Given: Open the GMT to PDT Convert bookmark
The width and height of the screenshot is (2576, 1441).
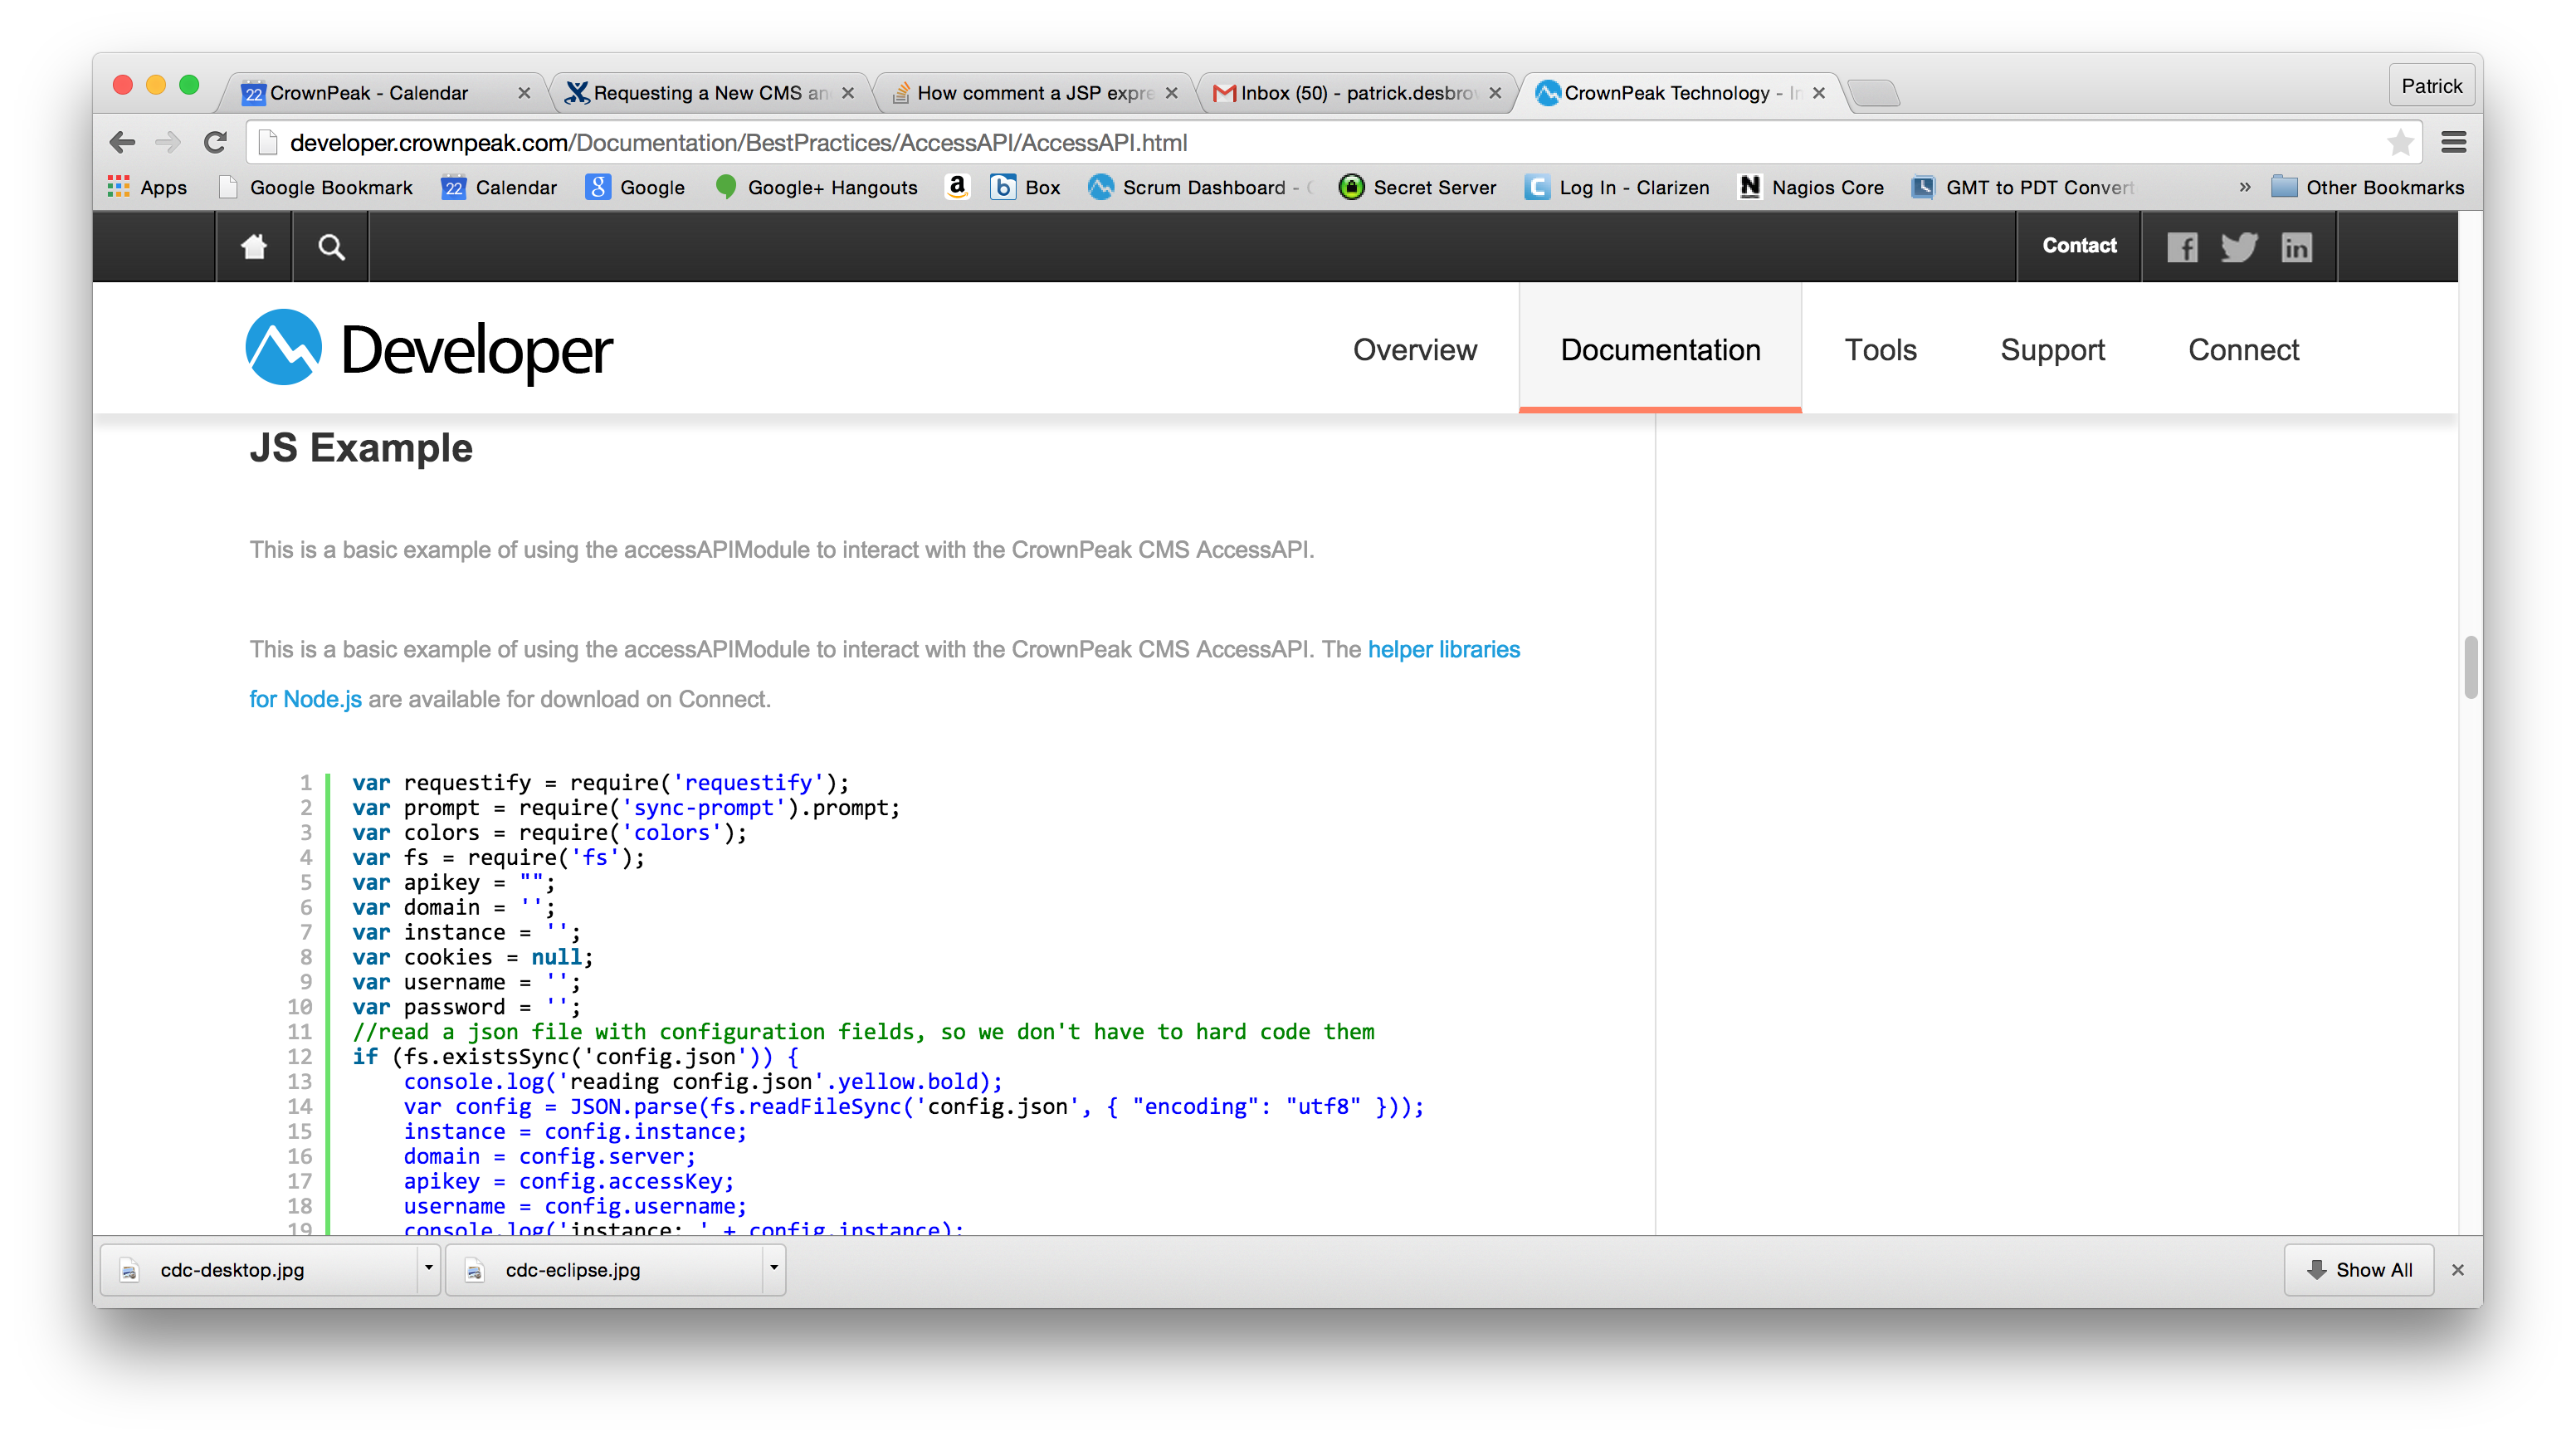Looking at the screenshot, I should [x=2022, y=187].
